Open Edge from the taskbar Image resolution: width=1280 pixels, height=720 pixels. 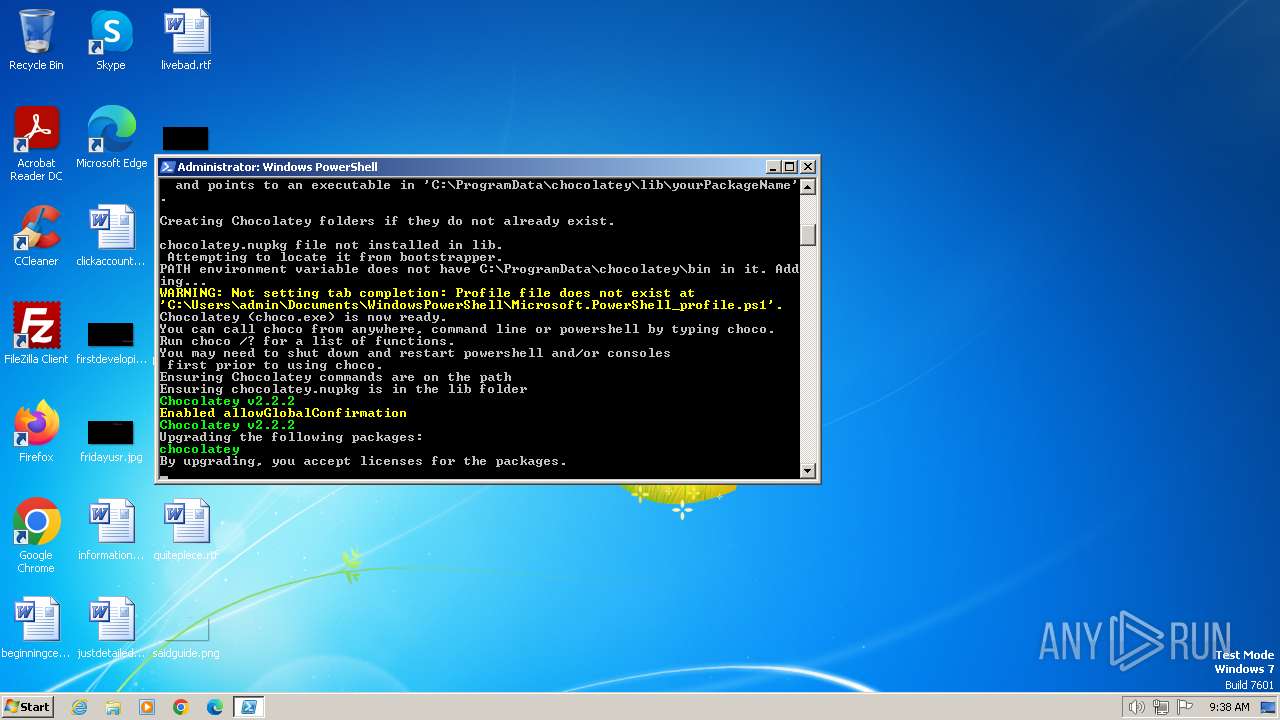click(x=214, y=707)
